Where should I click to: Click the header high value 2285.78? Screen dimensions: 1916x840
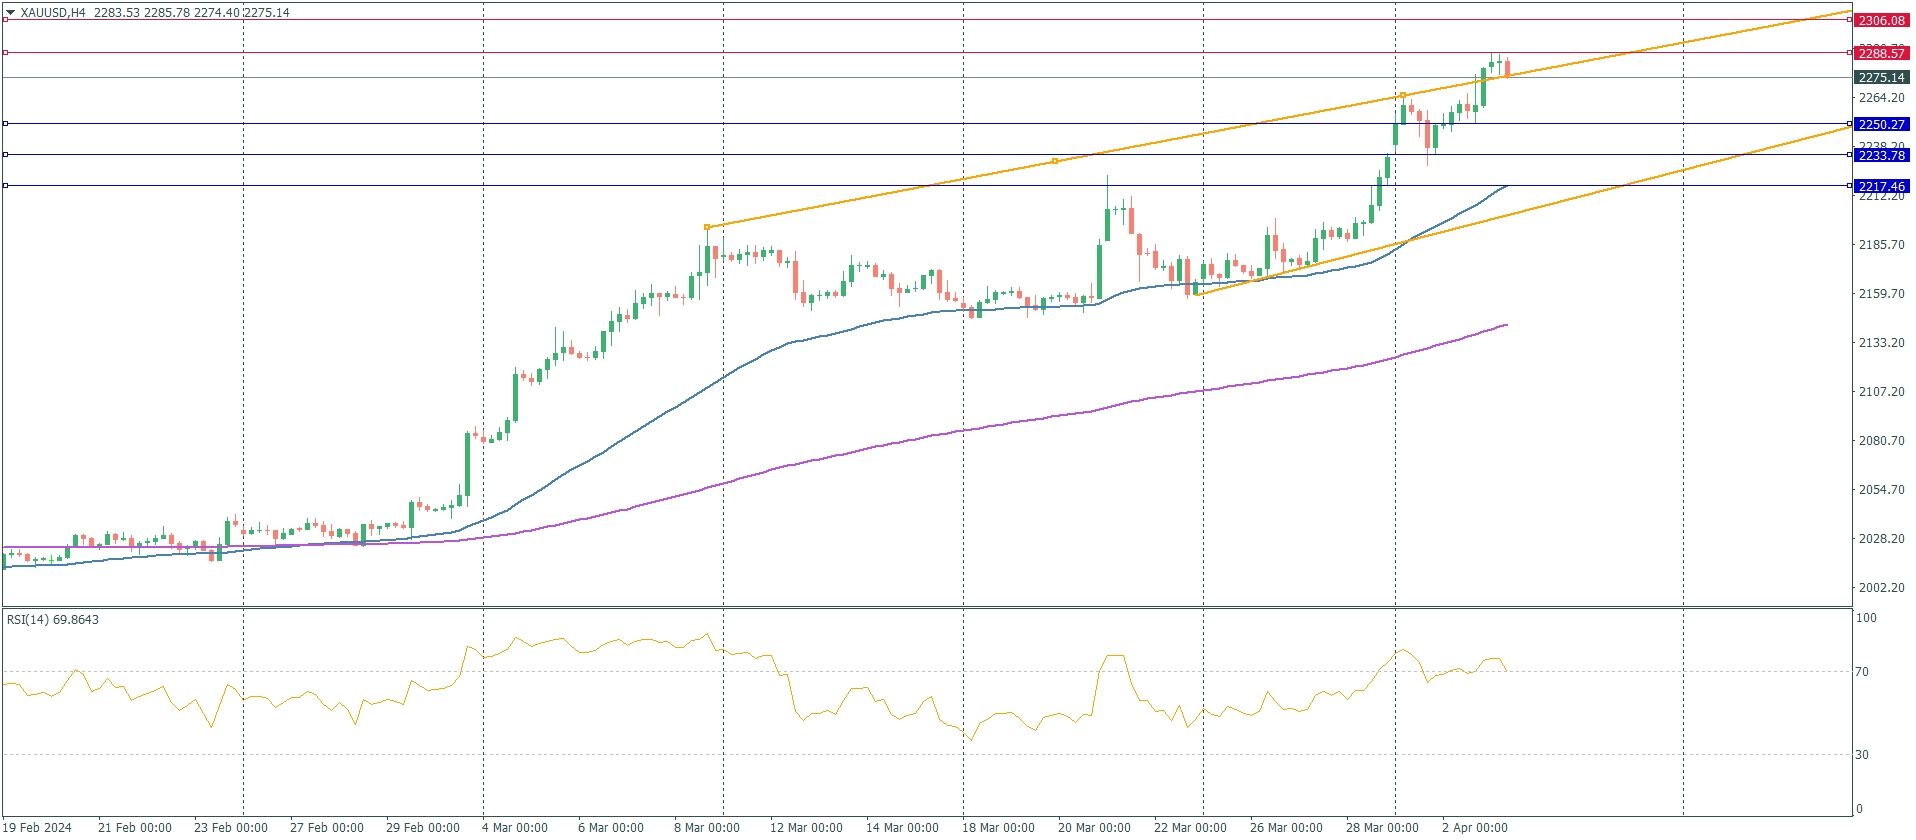pyautogui.click(x=165, y=13)
